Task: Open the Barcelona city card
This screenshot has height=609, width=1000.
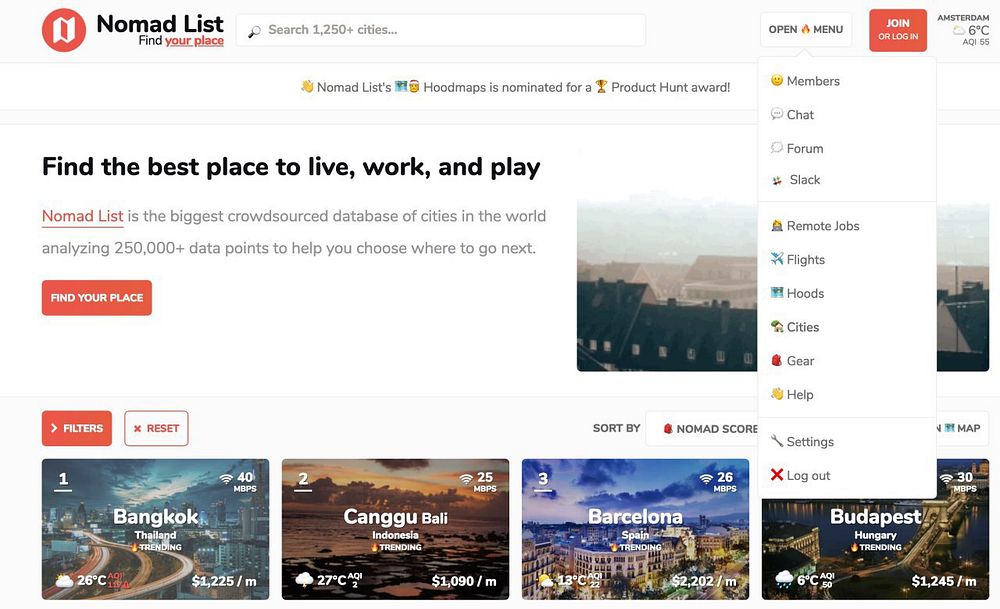Action: pyautogui.click(x=635, y=529)
